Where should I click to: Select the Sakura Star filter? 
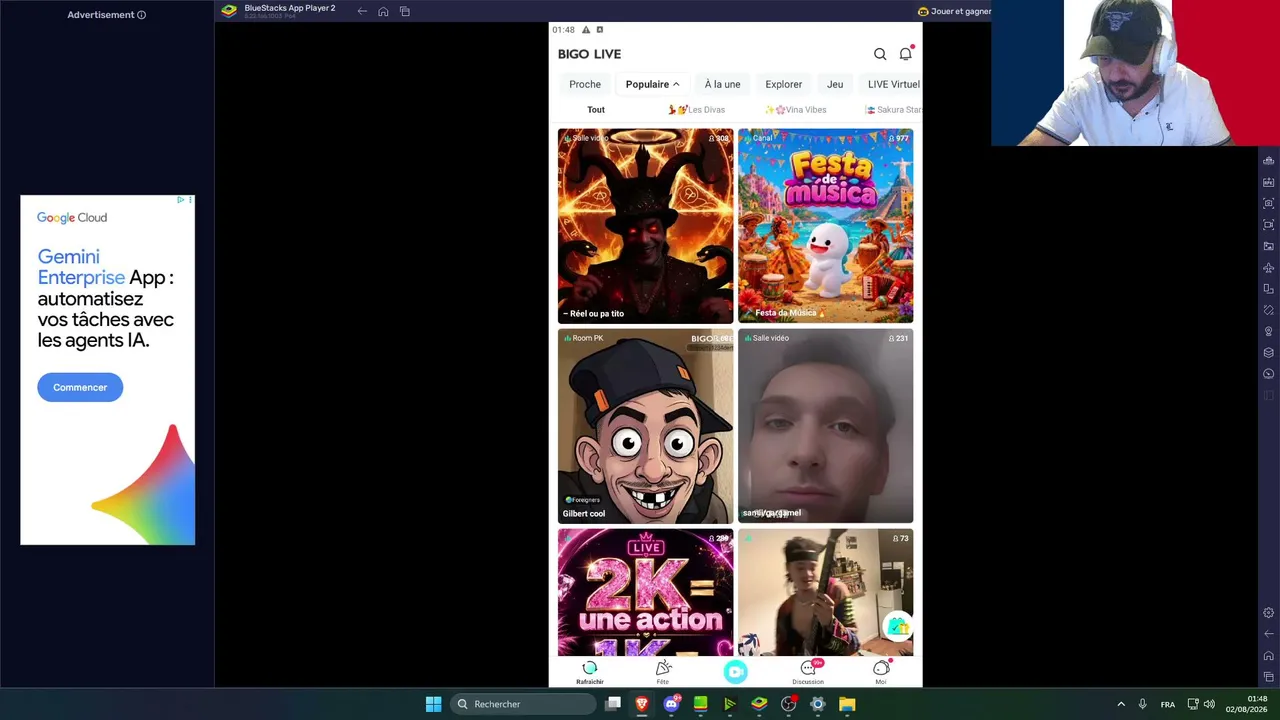coord(893,110)
